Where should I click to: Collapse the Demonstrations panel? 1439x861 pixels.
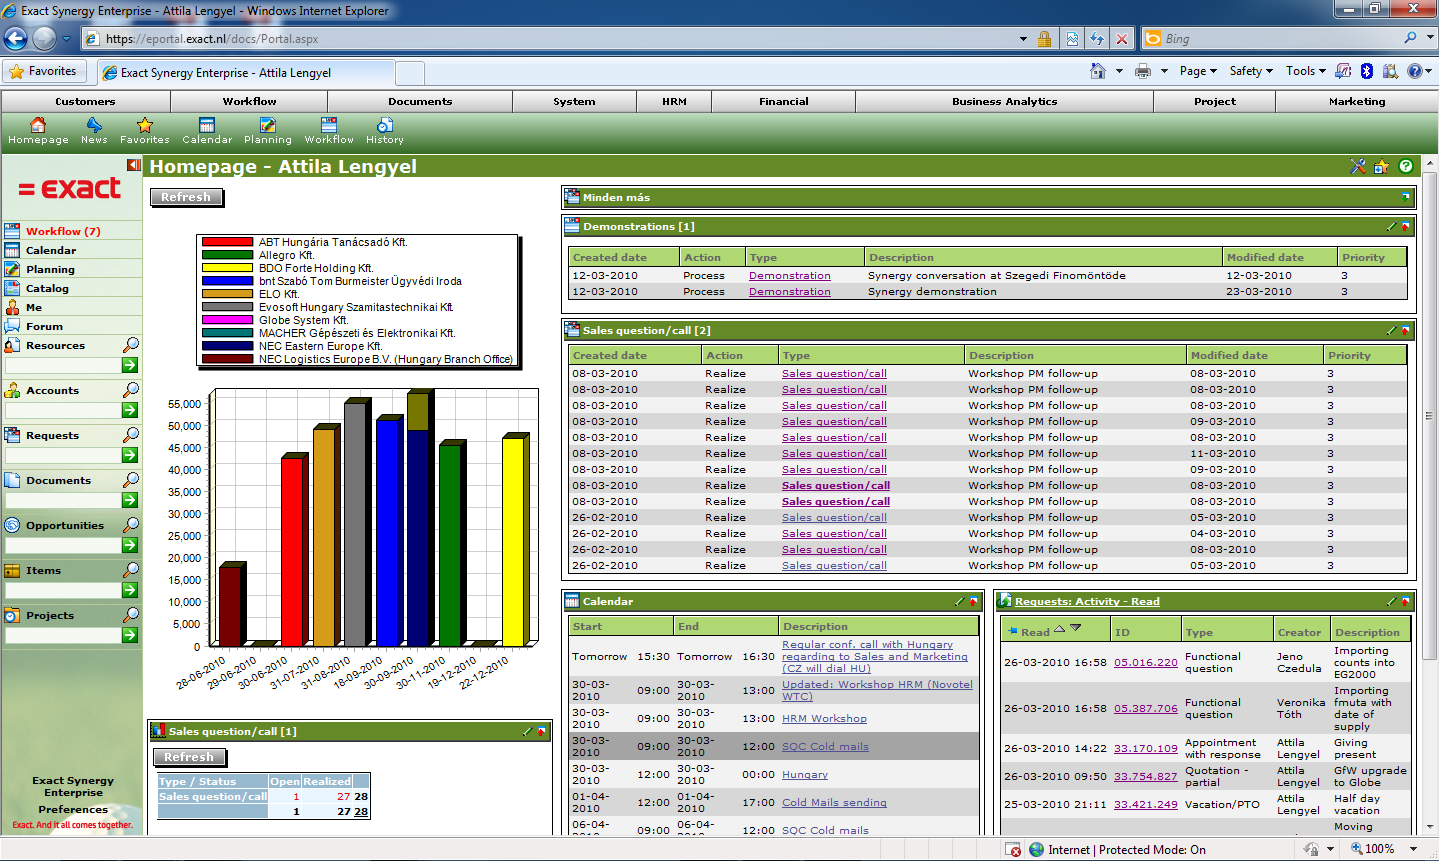[x=1405, y=227]
